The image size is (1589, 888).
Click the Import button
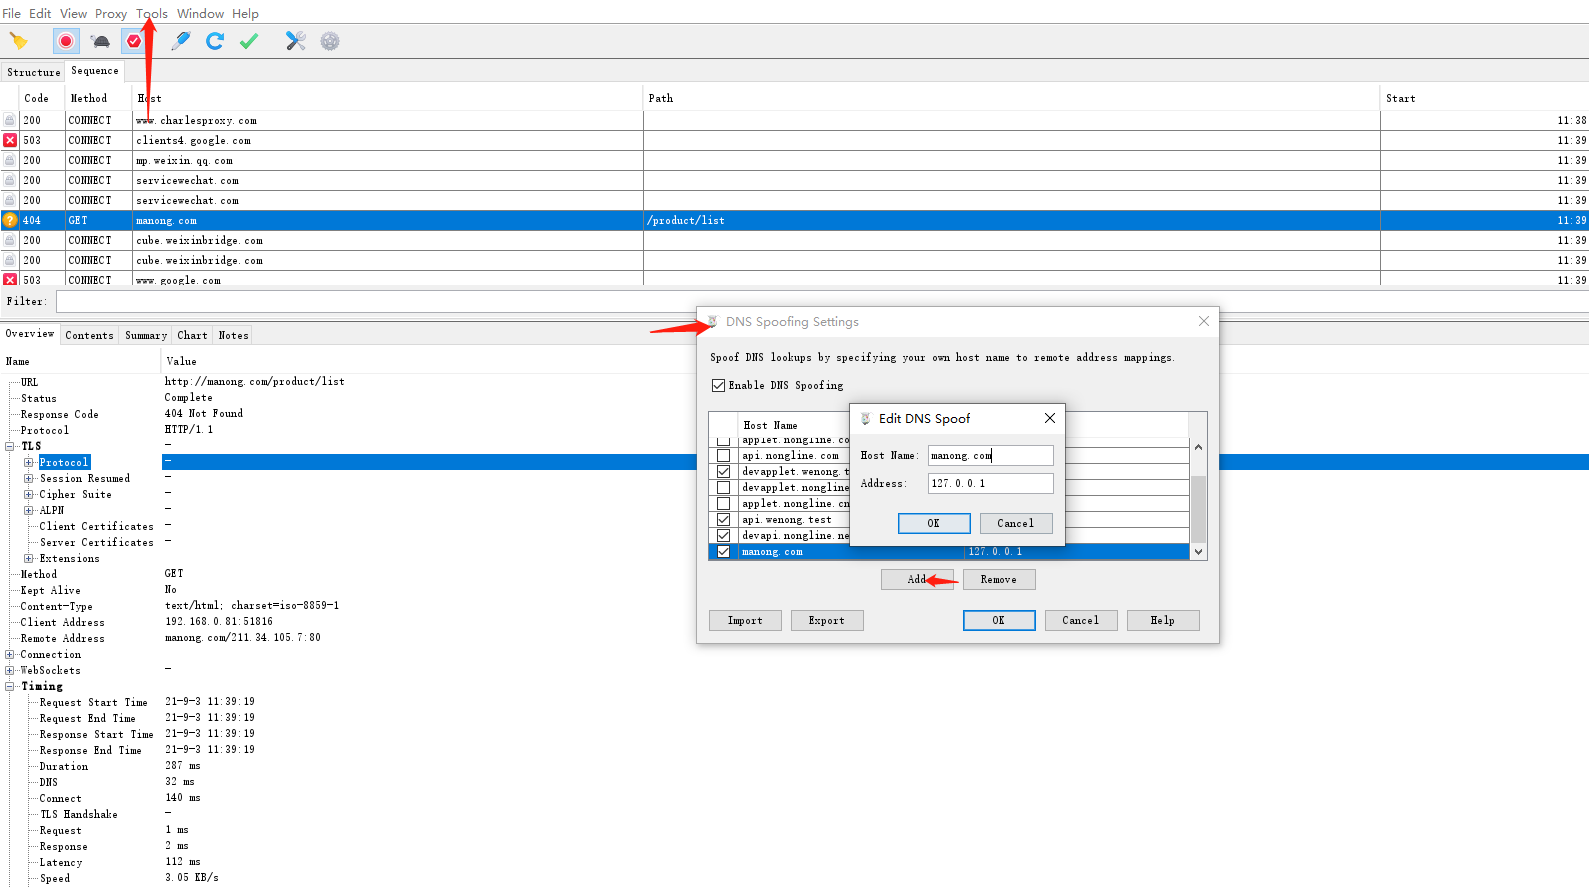click(x=745, y=620)
